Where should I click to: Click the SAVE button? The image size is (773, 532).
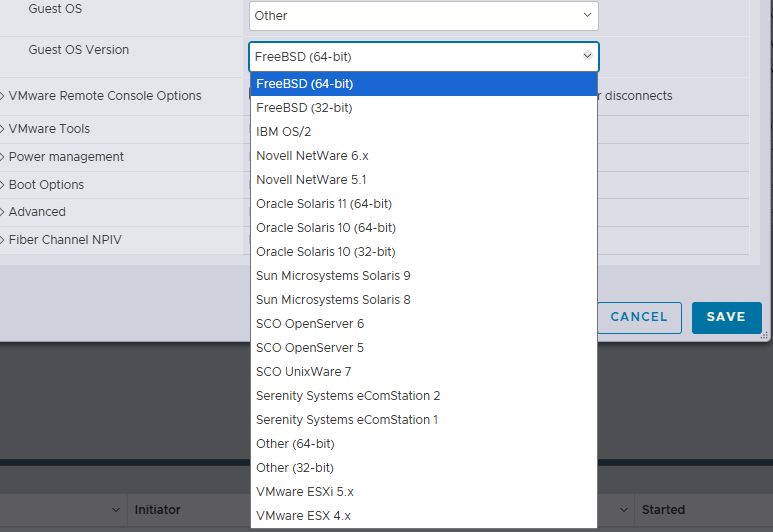(726, 318)
